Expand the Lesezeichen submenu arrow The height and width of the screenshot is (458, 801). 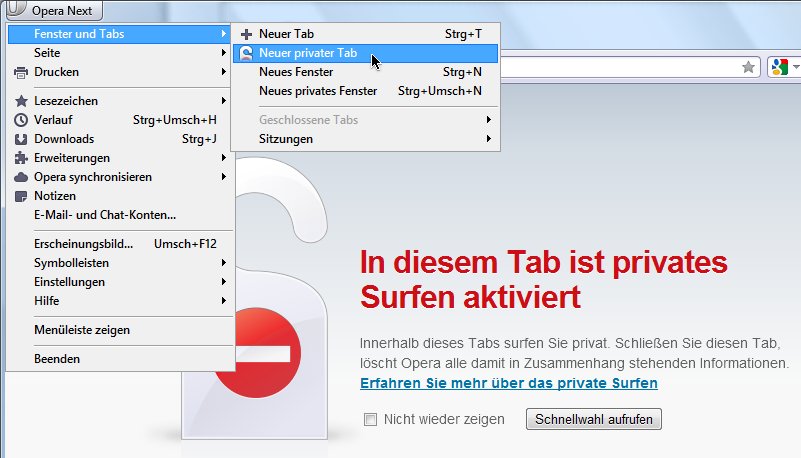(x=224, y=101)
